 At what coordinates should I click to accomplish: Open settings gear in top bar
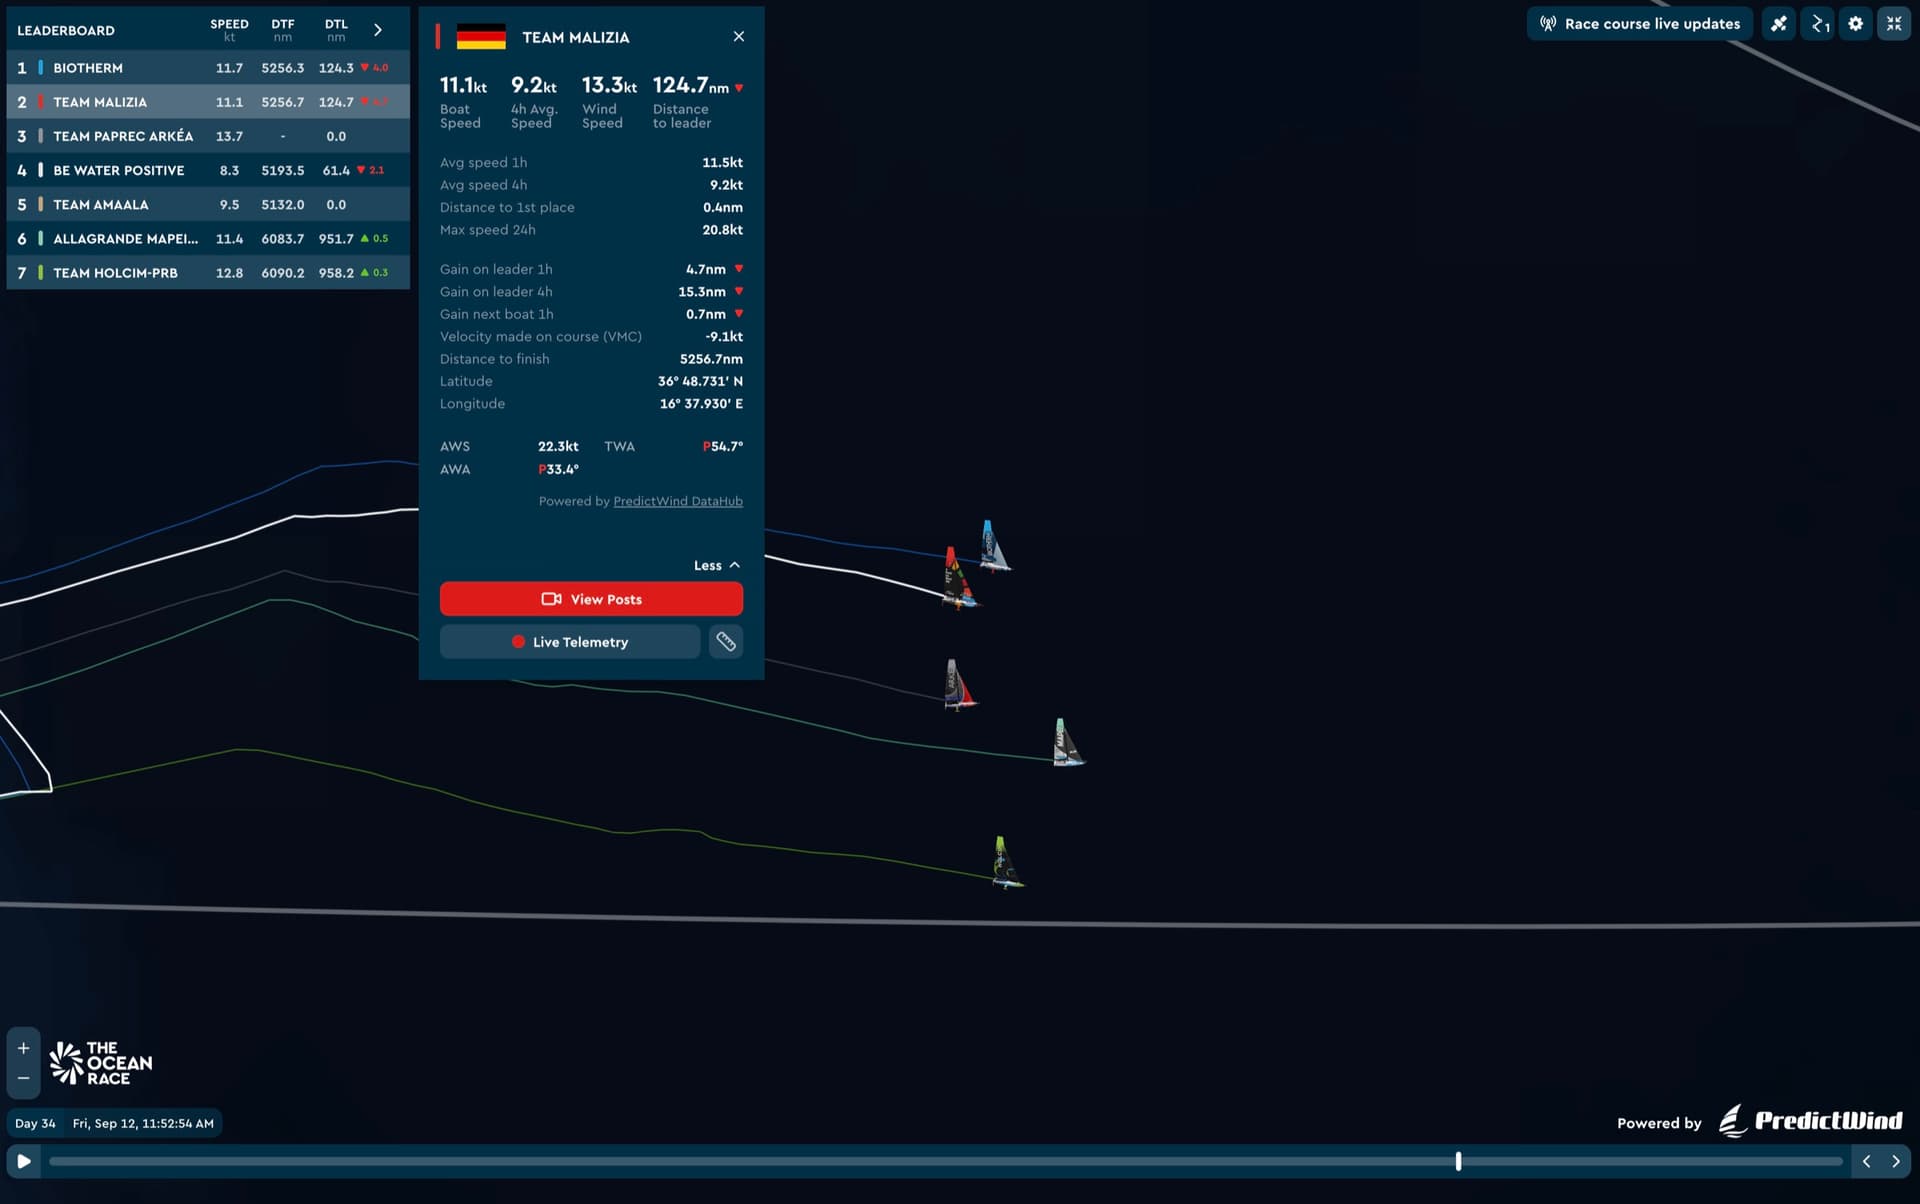pyautogui.click(x=1856, y=24)
